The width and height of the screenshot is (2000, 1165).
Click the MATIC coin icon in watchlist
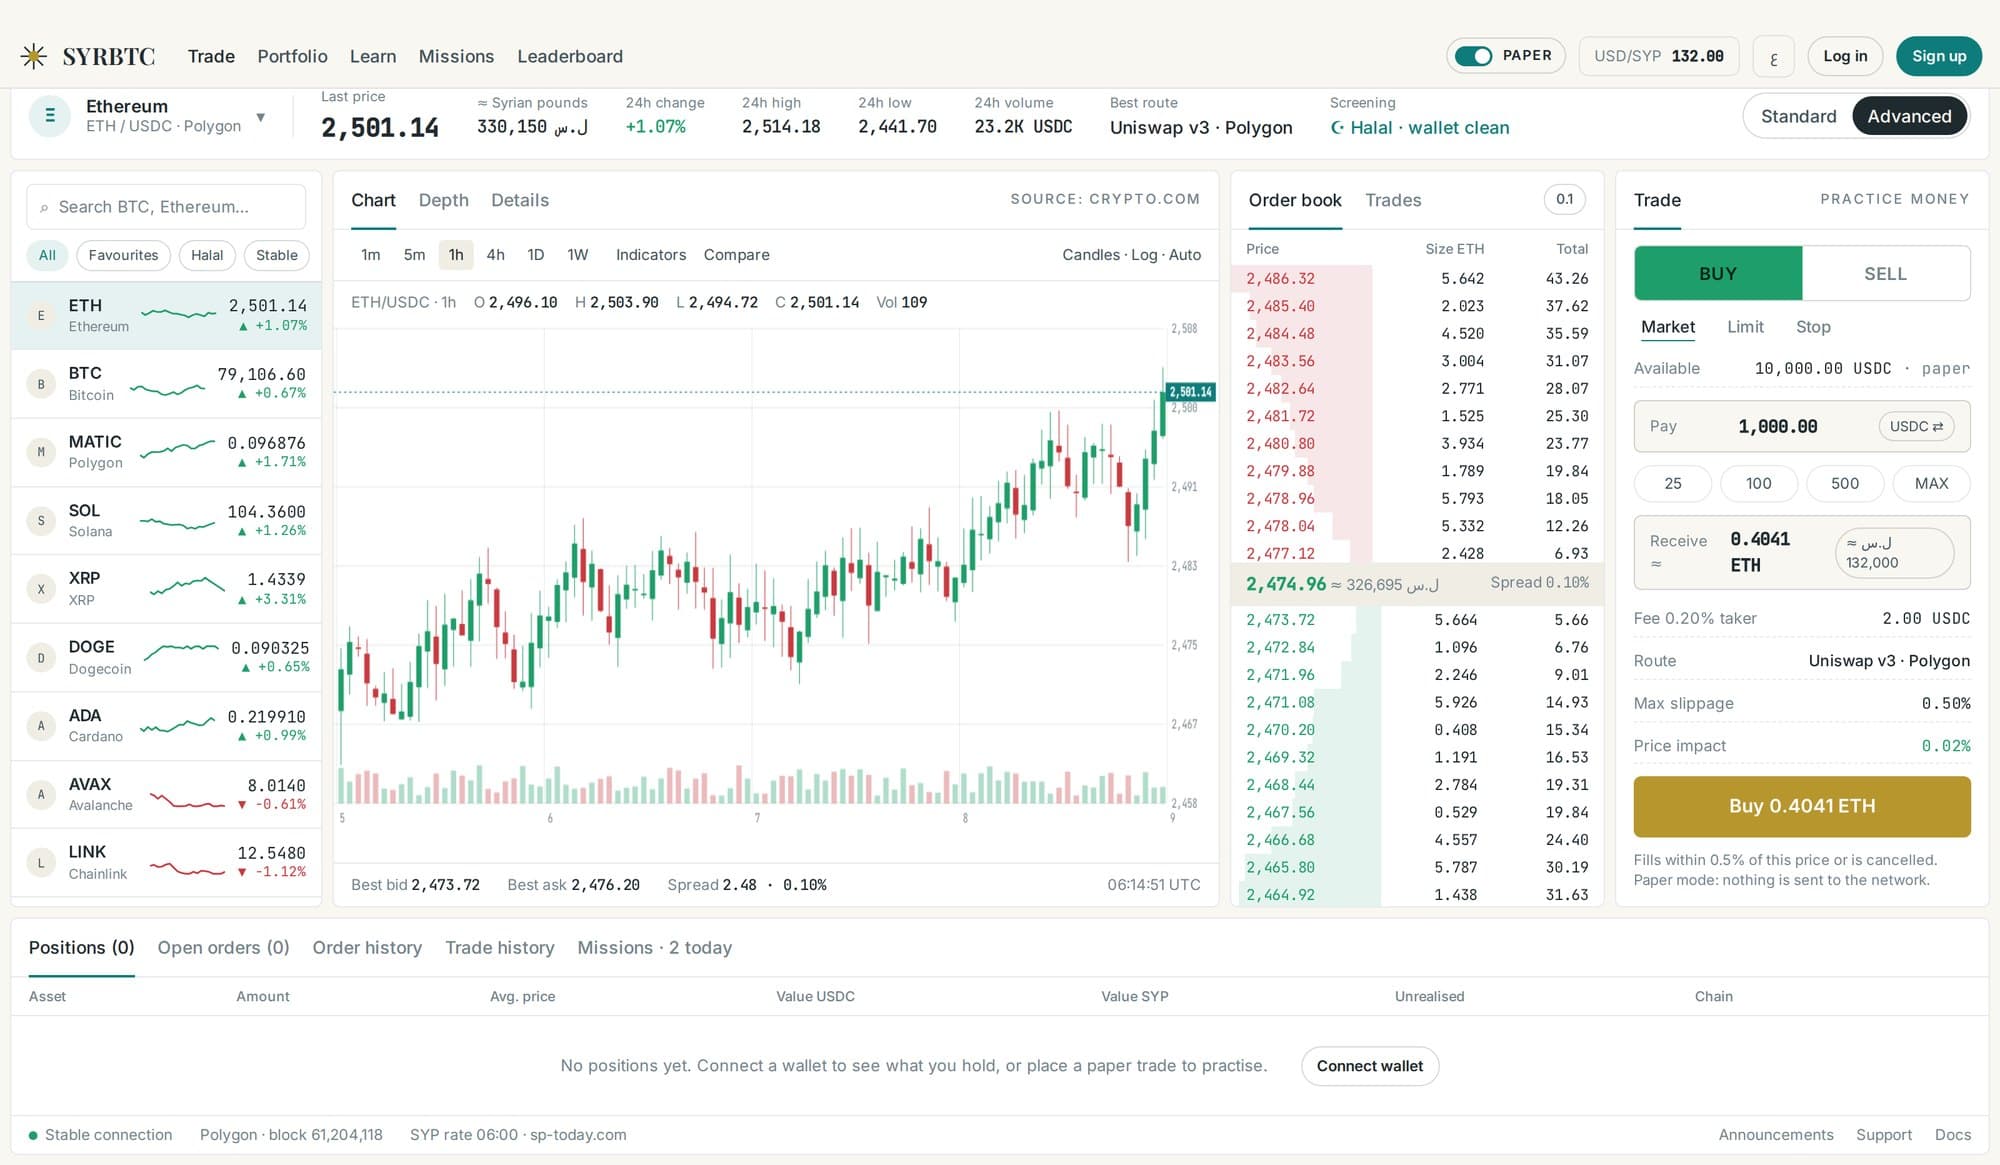click(x=41, y=452)
